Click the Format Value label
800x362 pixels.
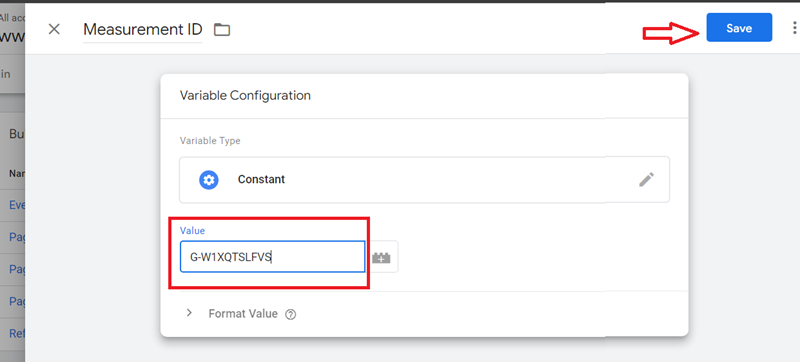tap(243, 314)
